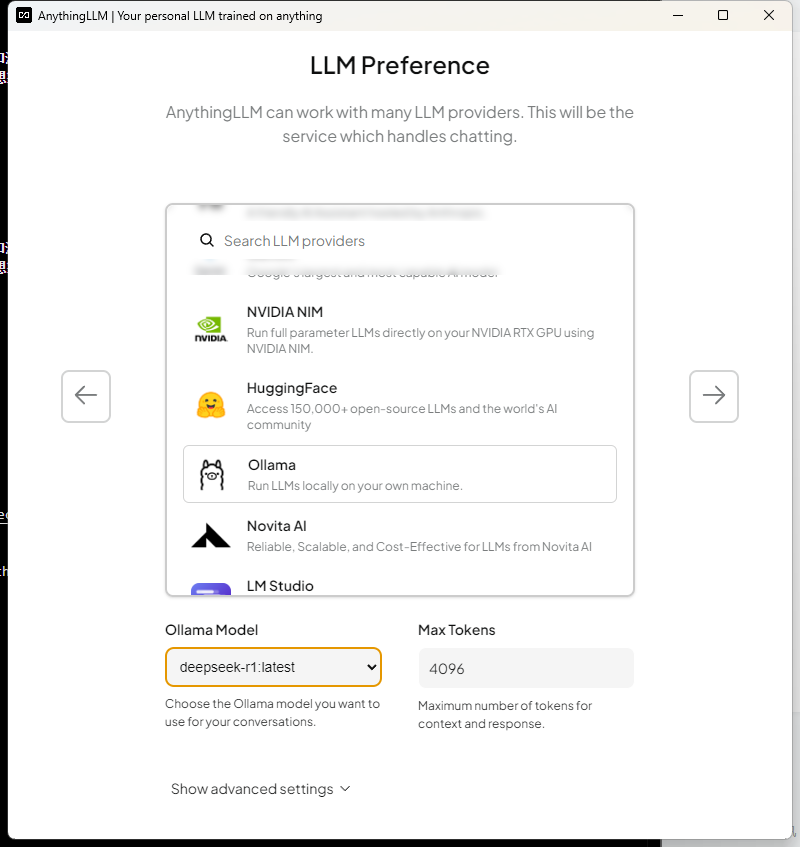The width and height of the screenshot is (800, 847).
Task: Click the AnythingLLM app icon in title bar
Action: pyautogui.click(x=24, y=15)
